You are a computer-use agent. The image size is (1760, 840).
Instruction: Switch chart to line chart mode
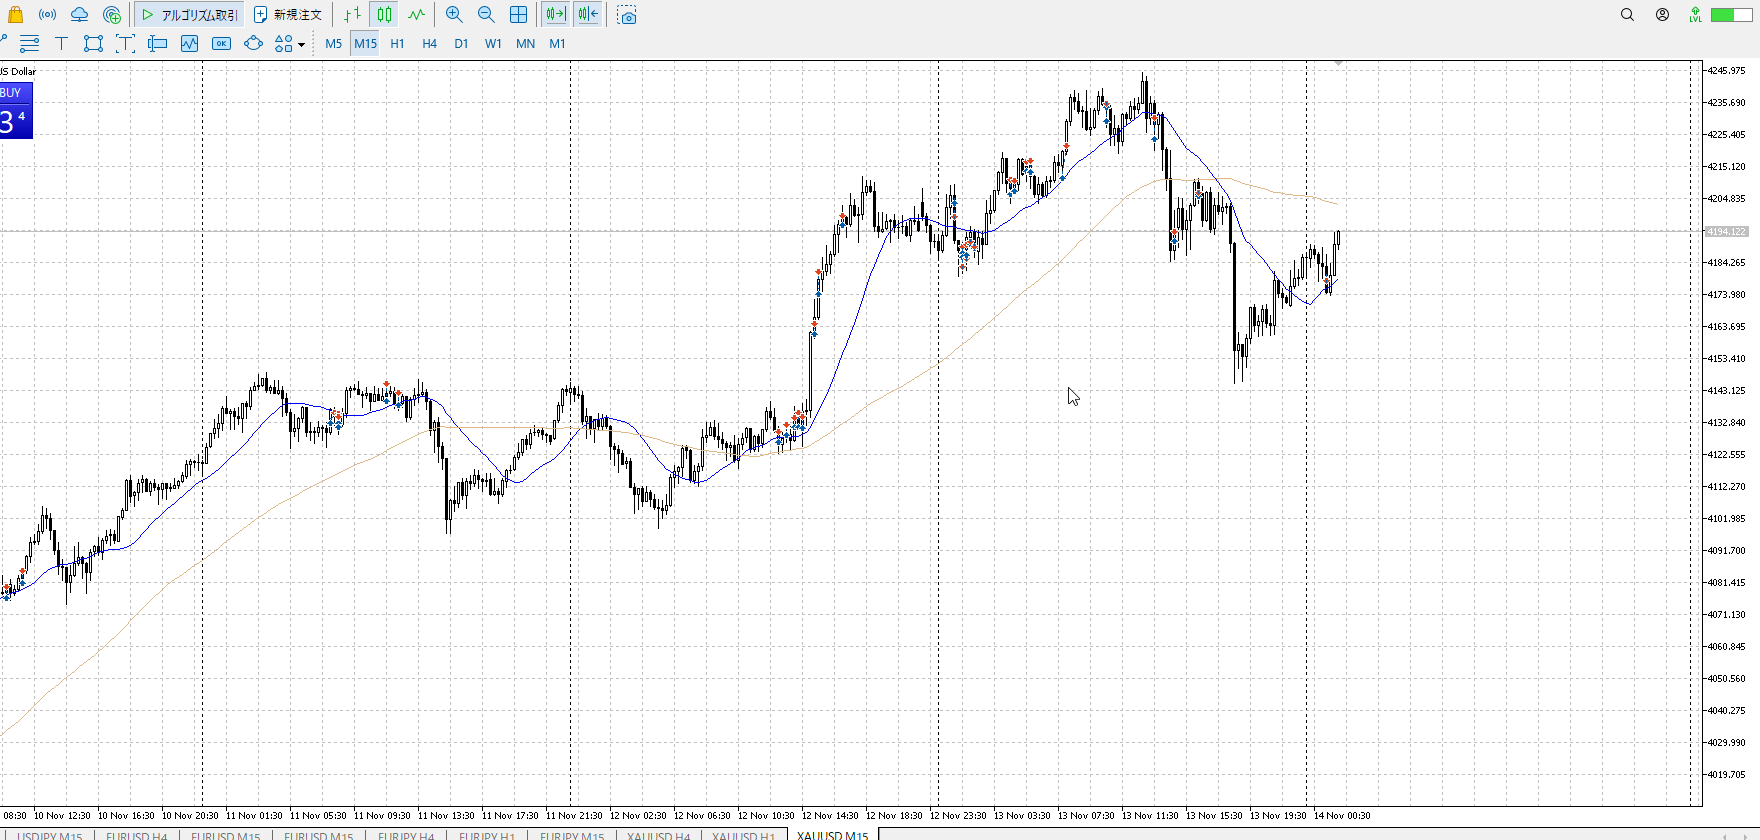416,15
